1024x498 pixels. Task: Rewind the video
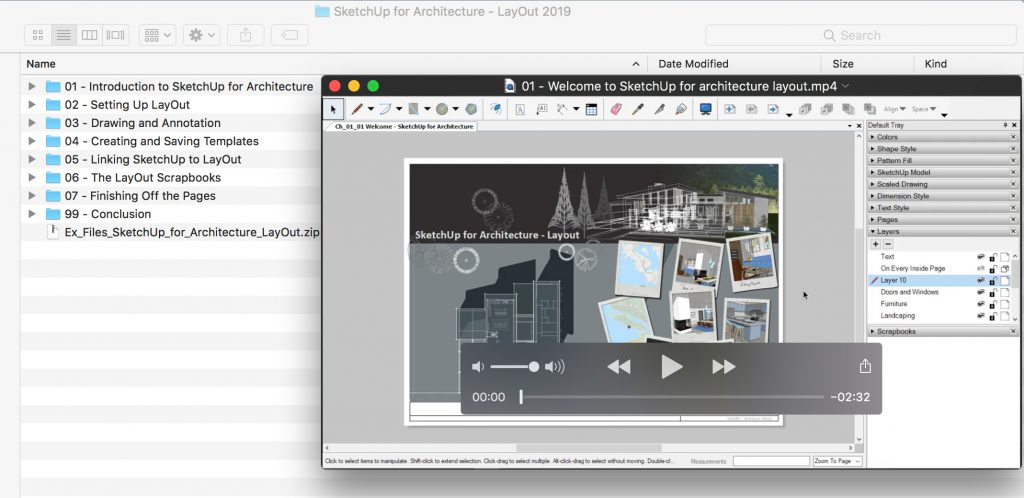618,367
